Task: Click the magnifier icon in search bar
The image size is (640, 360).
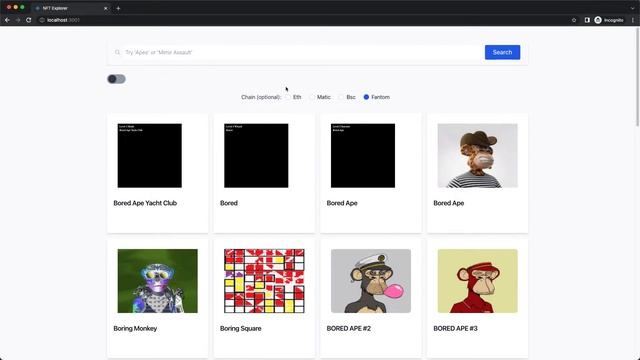Action: tap(118, 52)
